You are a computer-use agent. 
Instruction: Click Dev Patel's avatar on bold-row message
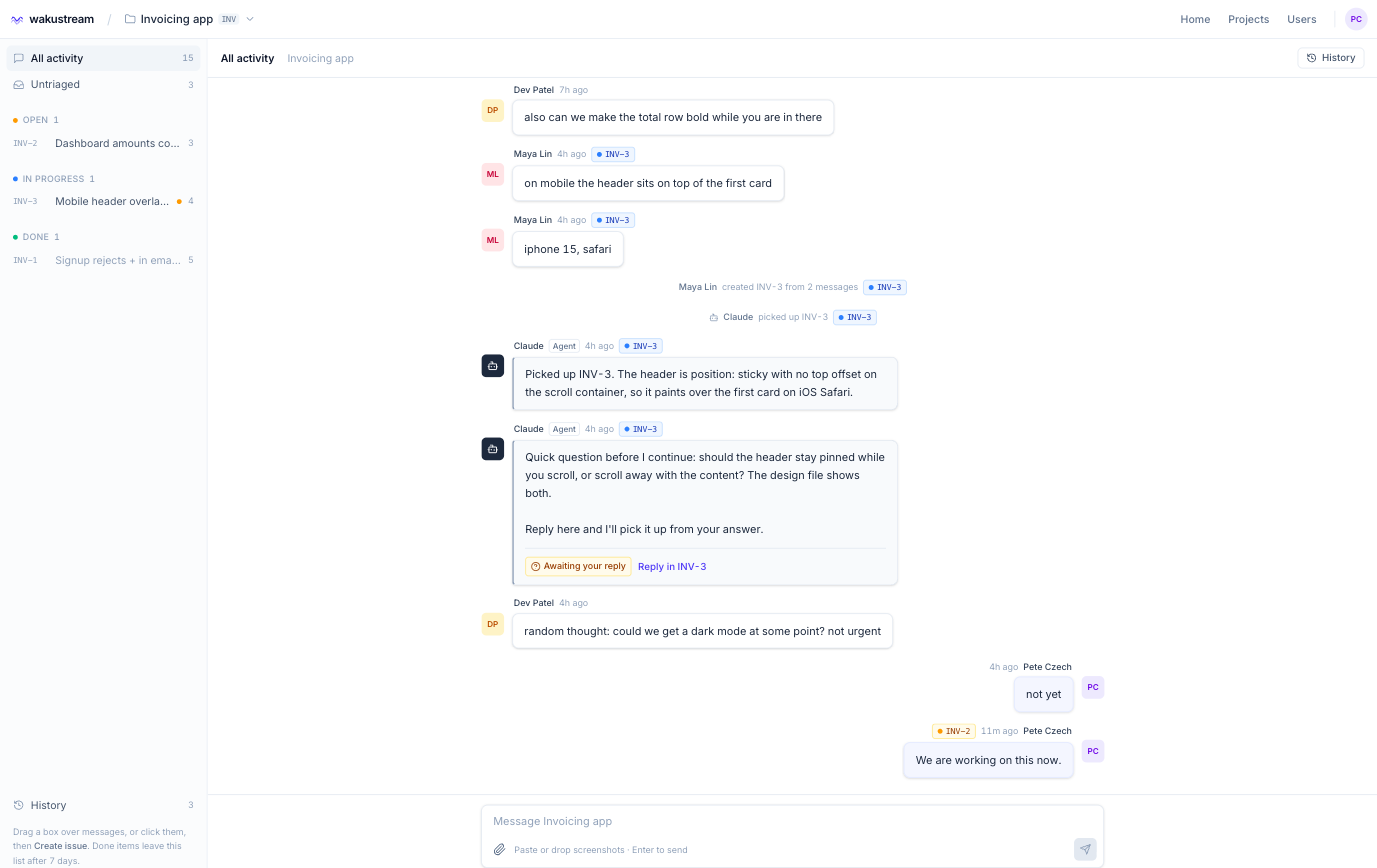click(493, 110)
